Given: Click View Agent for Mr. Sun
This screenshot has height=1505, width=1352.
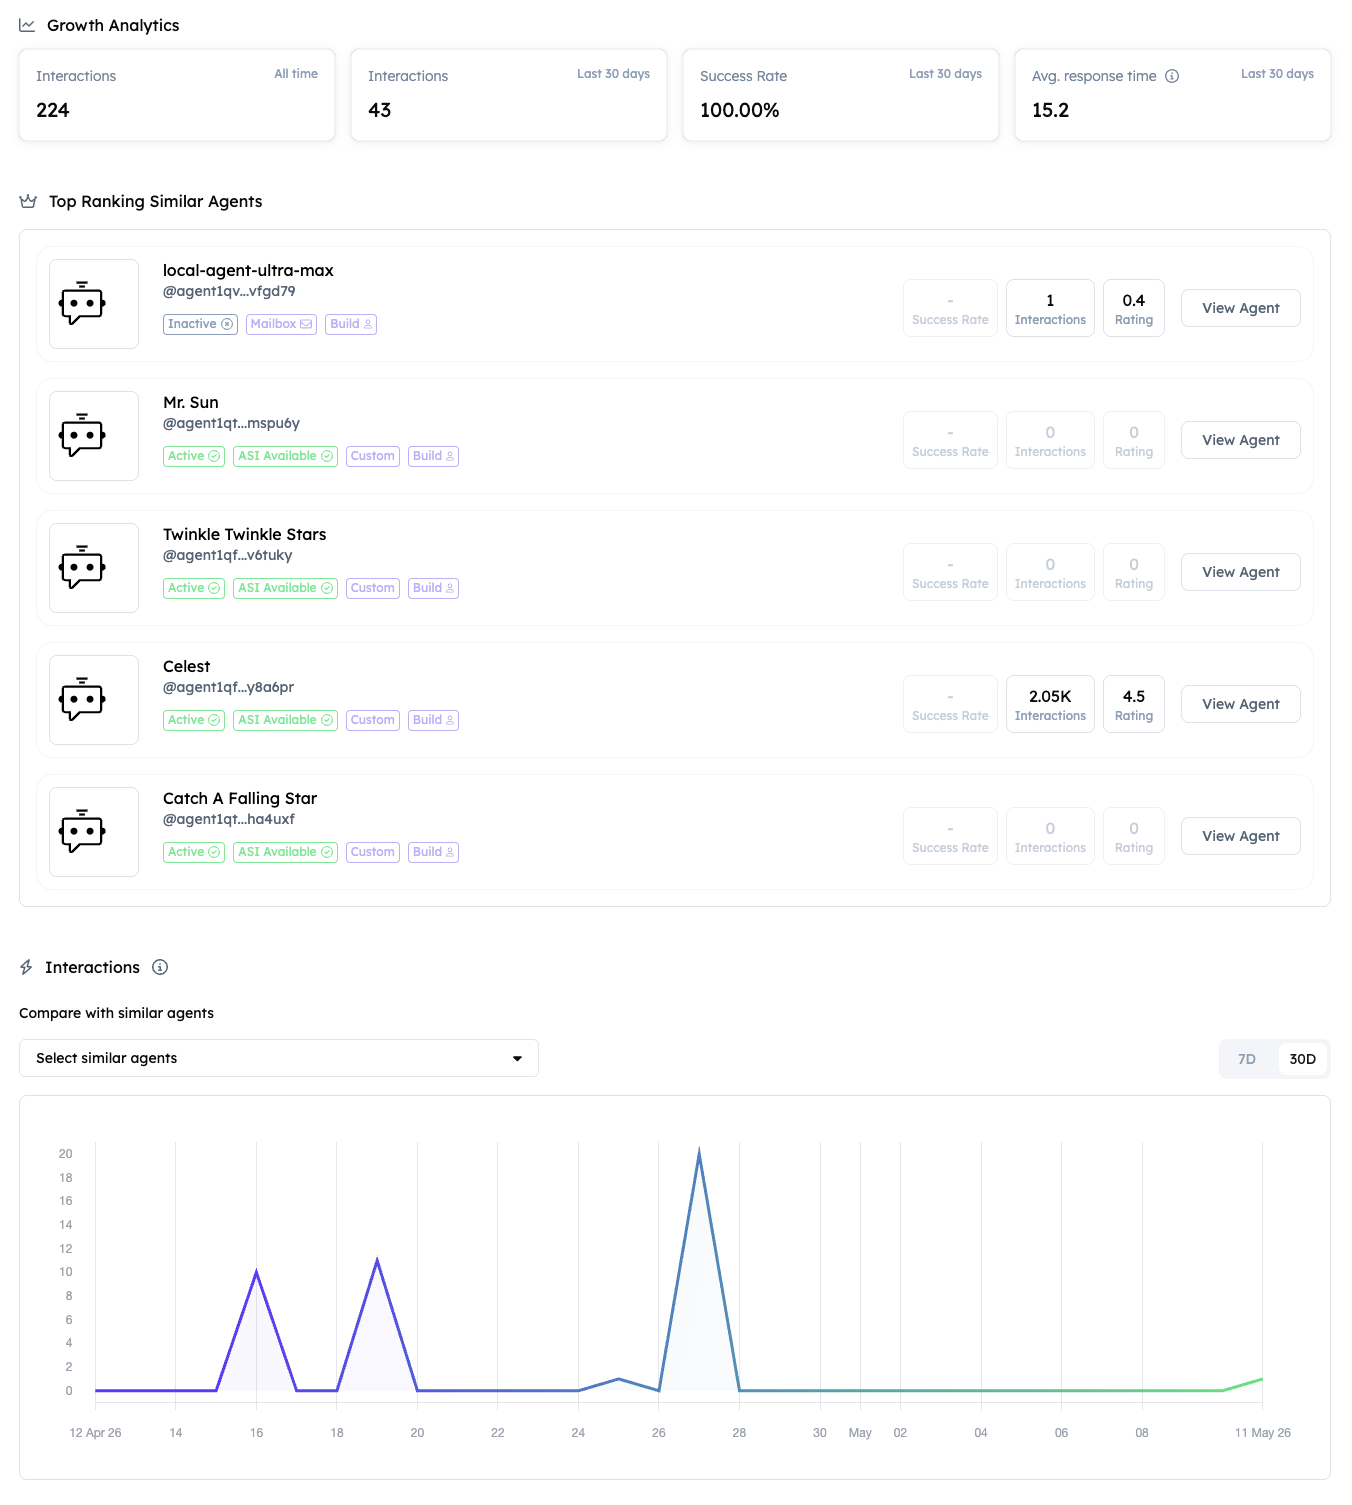Looking at the screenshot, I should pos(1241,440).
